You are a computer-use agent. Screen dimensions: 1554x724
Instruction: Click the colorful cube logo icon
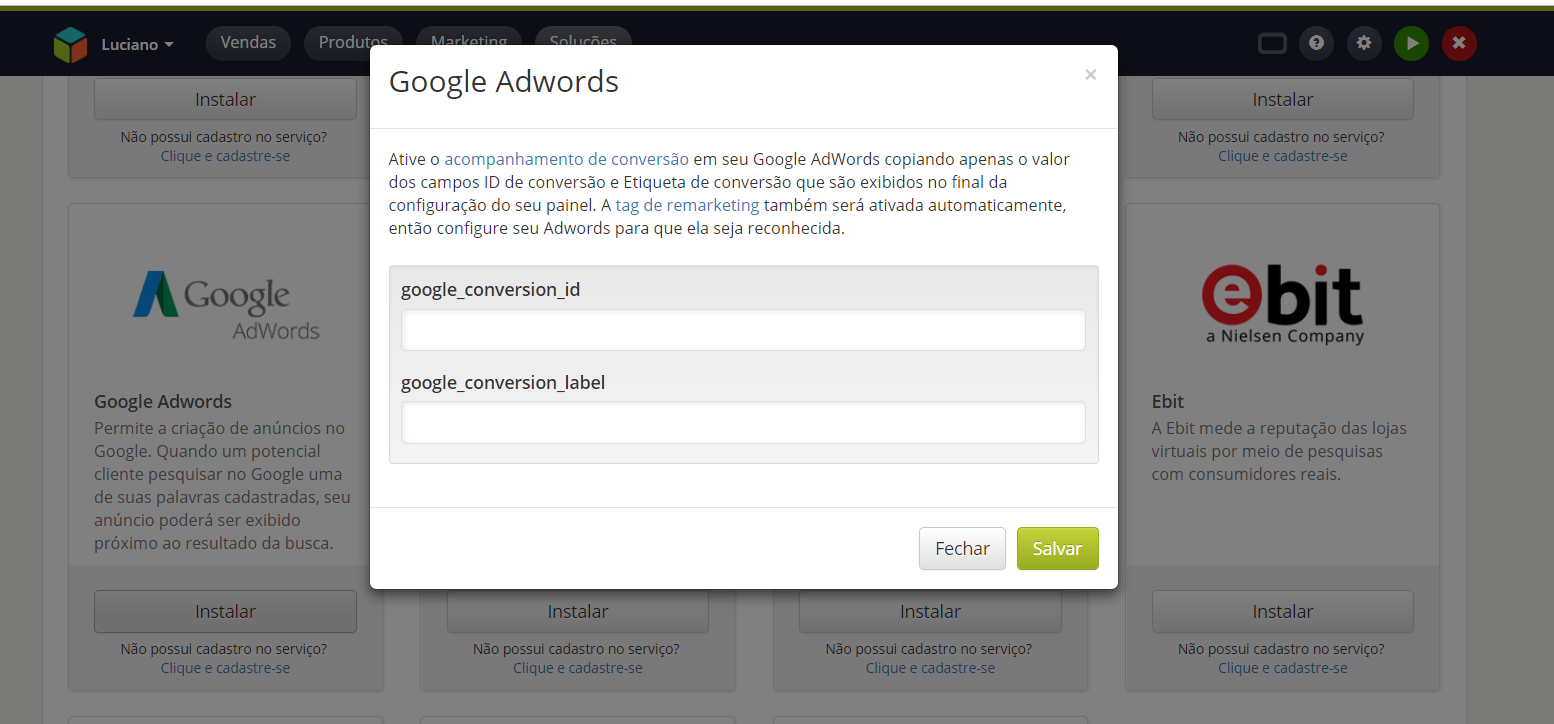[x=71, y=45]
